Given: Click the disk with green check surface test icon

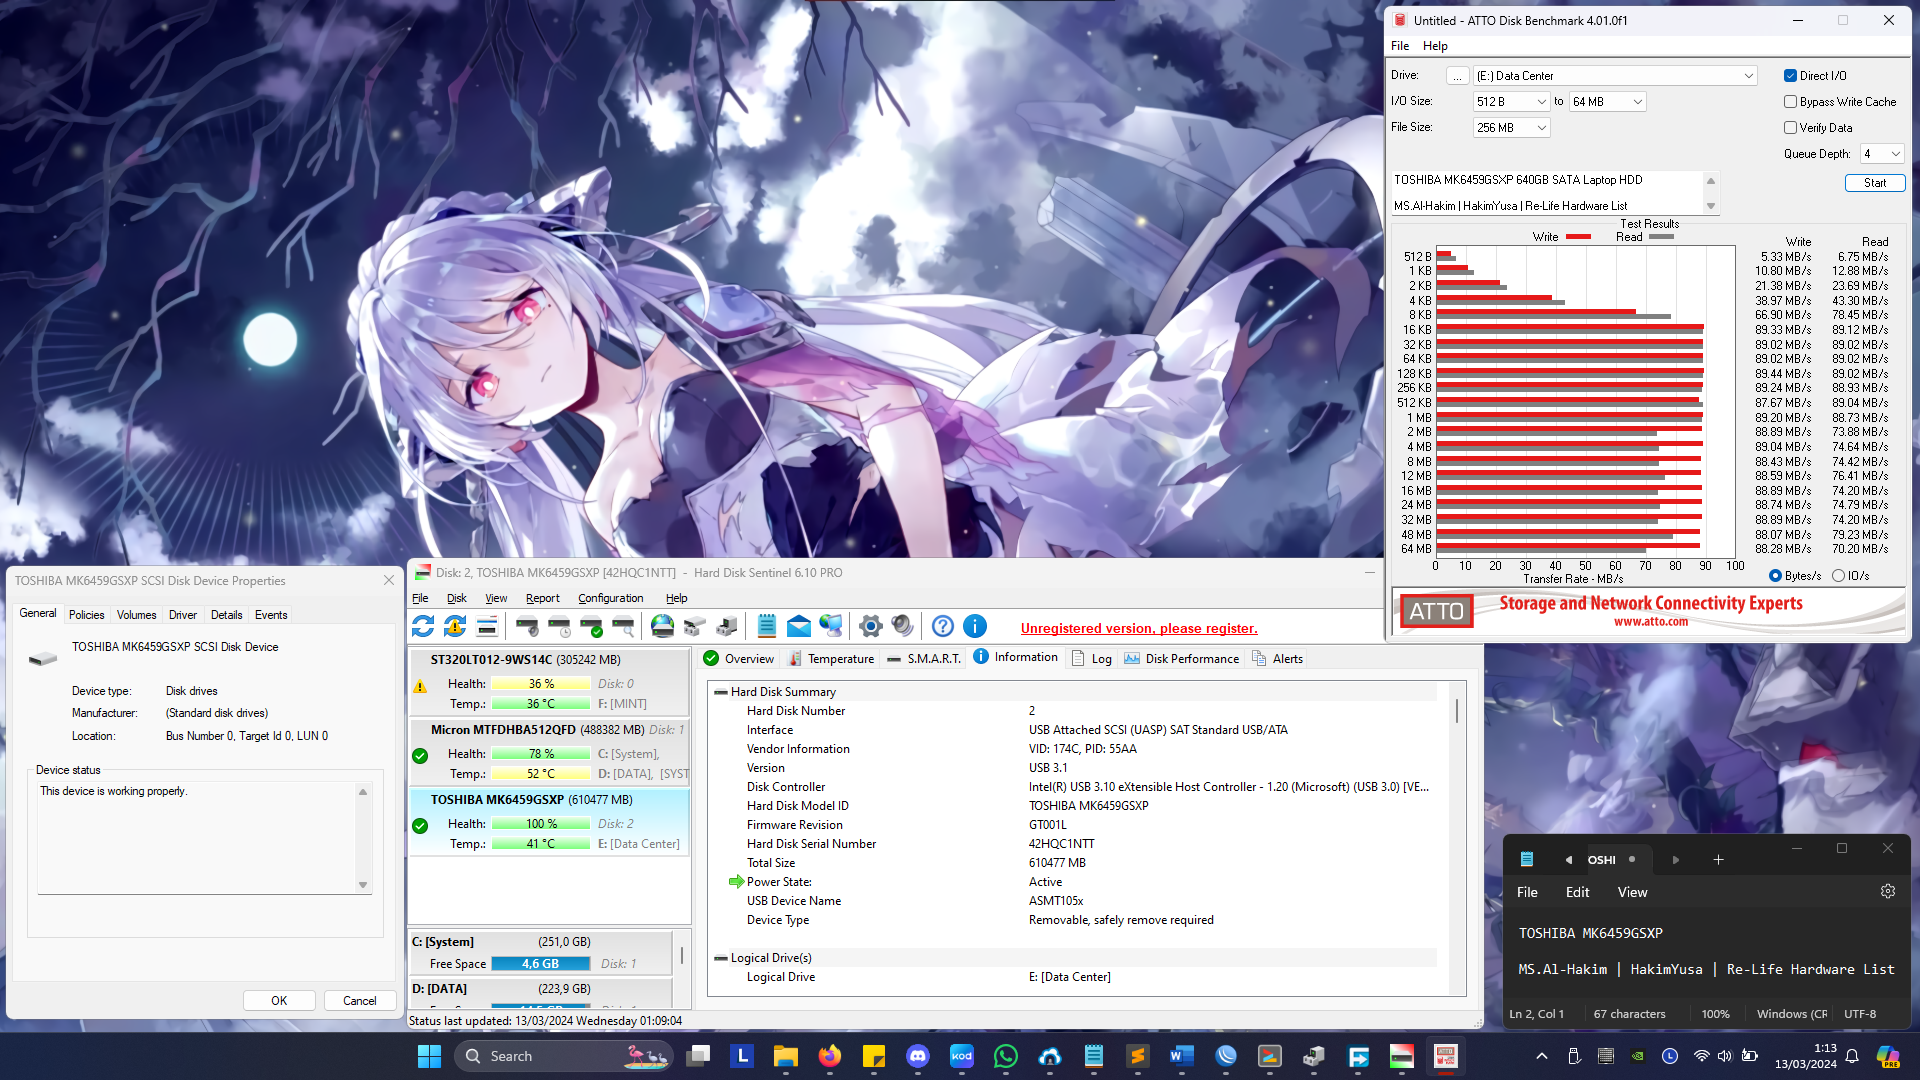Looking at the screenshot, I should tap(591, 627).
